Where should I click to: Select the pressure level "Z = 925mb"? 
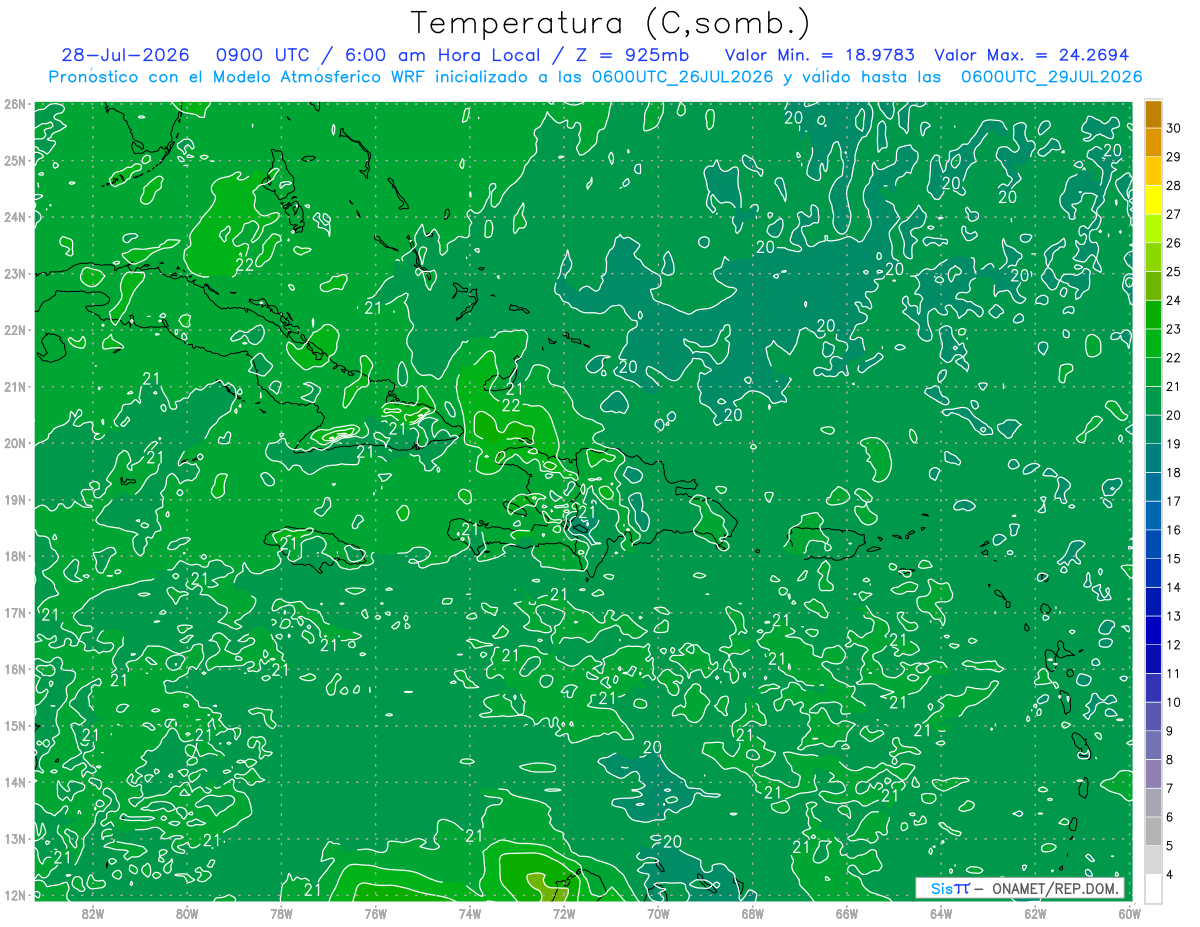click(x=634, y=56)
